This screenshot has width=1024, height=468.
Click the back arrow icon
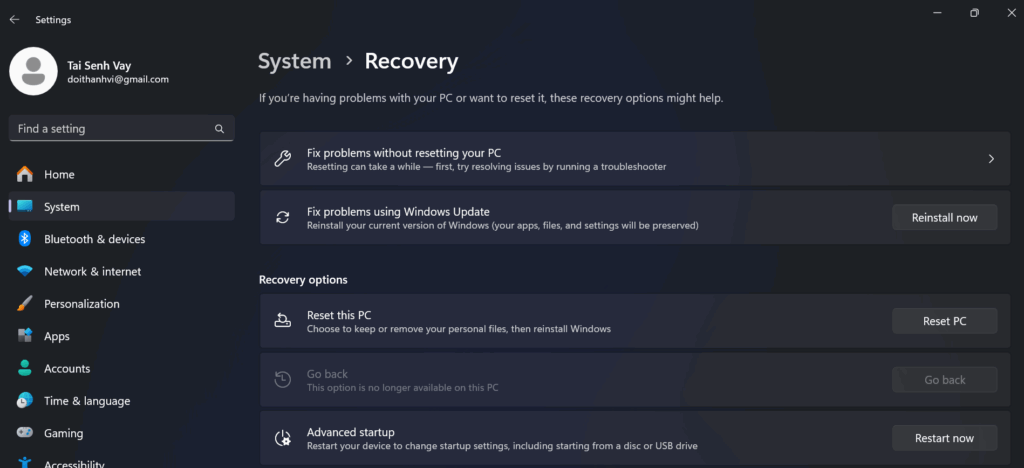(14, 20)
